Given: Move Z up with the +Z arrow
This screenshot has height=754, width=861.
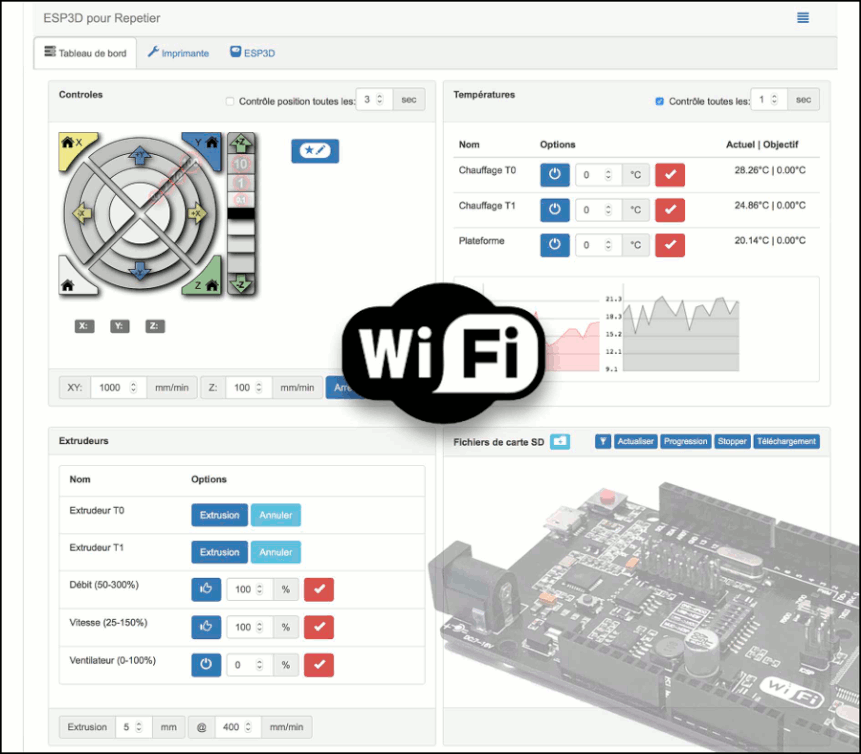Looking at the screenshot, I should point(241,143).
